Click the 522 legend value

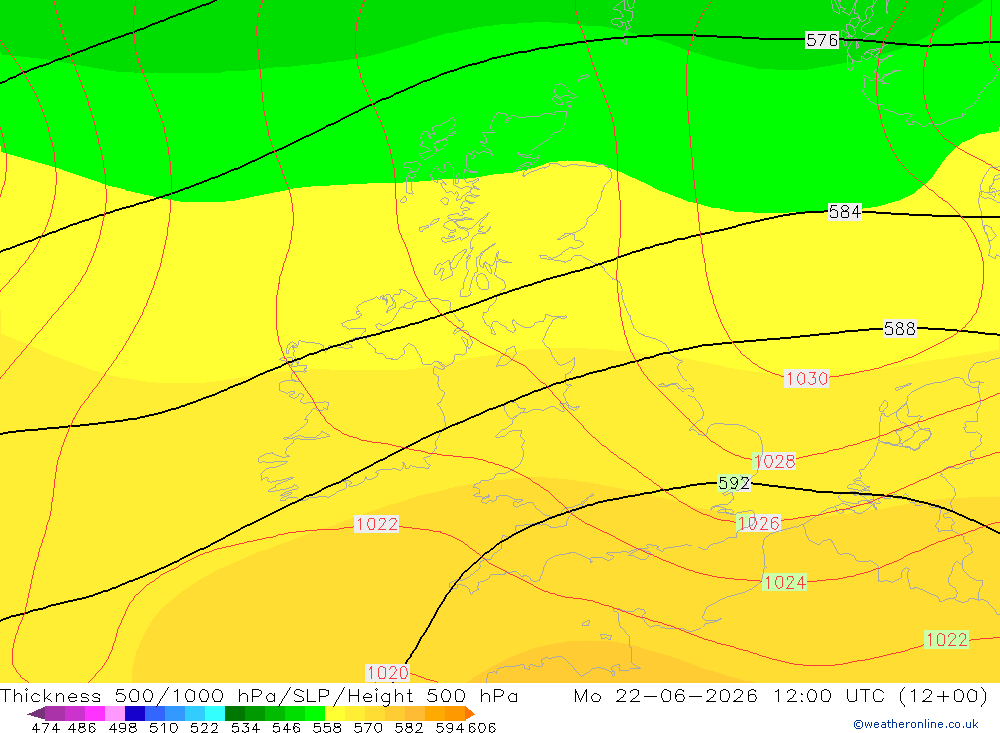tap(204, 728)
